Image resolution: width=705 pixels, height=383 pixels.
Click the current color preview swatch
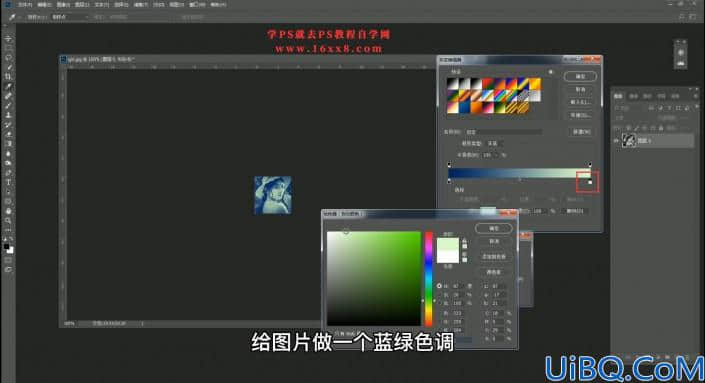(448, 257)
